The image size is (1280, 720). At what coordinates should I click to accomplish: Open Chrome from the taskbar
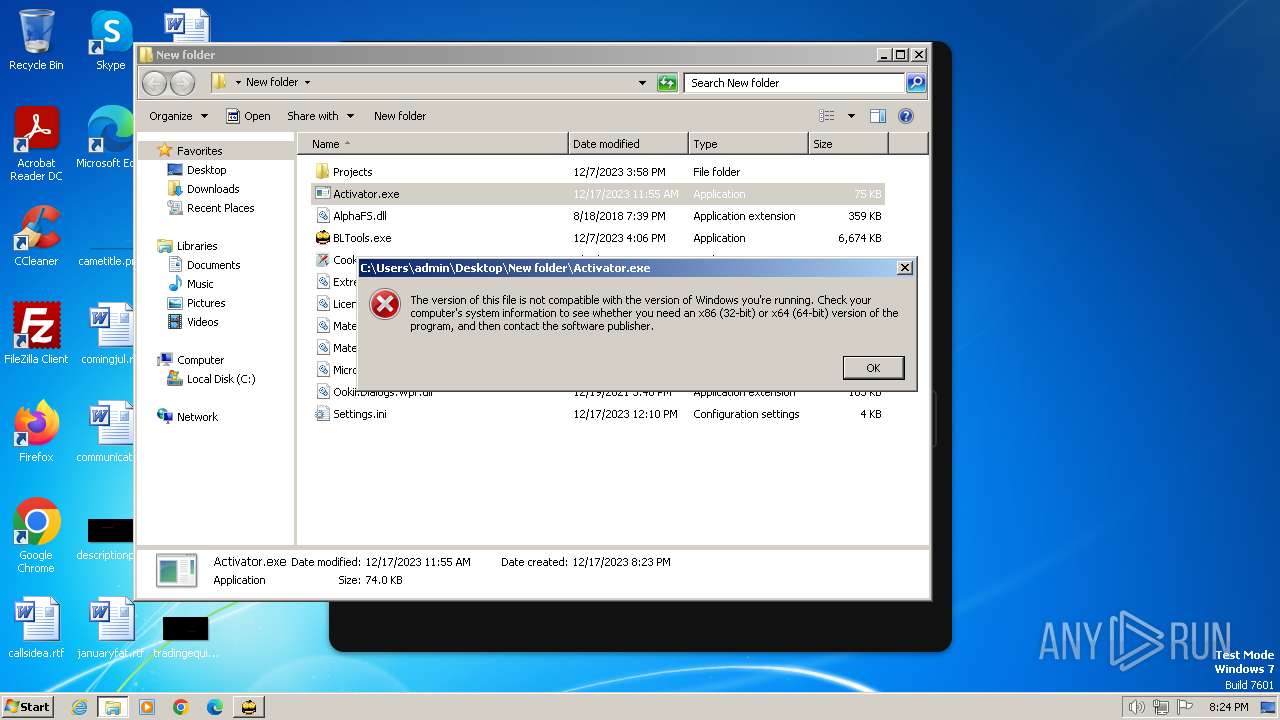(x=181, y=707)
